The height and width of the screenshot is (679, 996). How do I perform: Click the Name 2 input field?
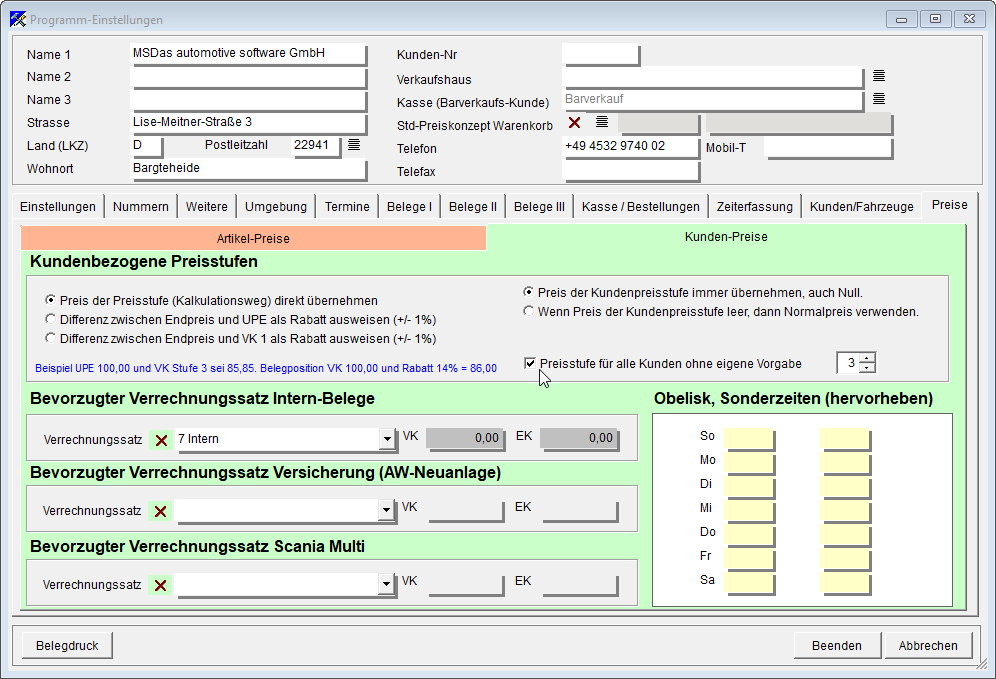[248, 77]
